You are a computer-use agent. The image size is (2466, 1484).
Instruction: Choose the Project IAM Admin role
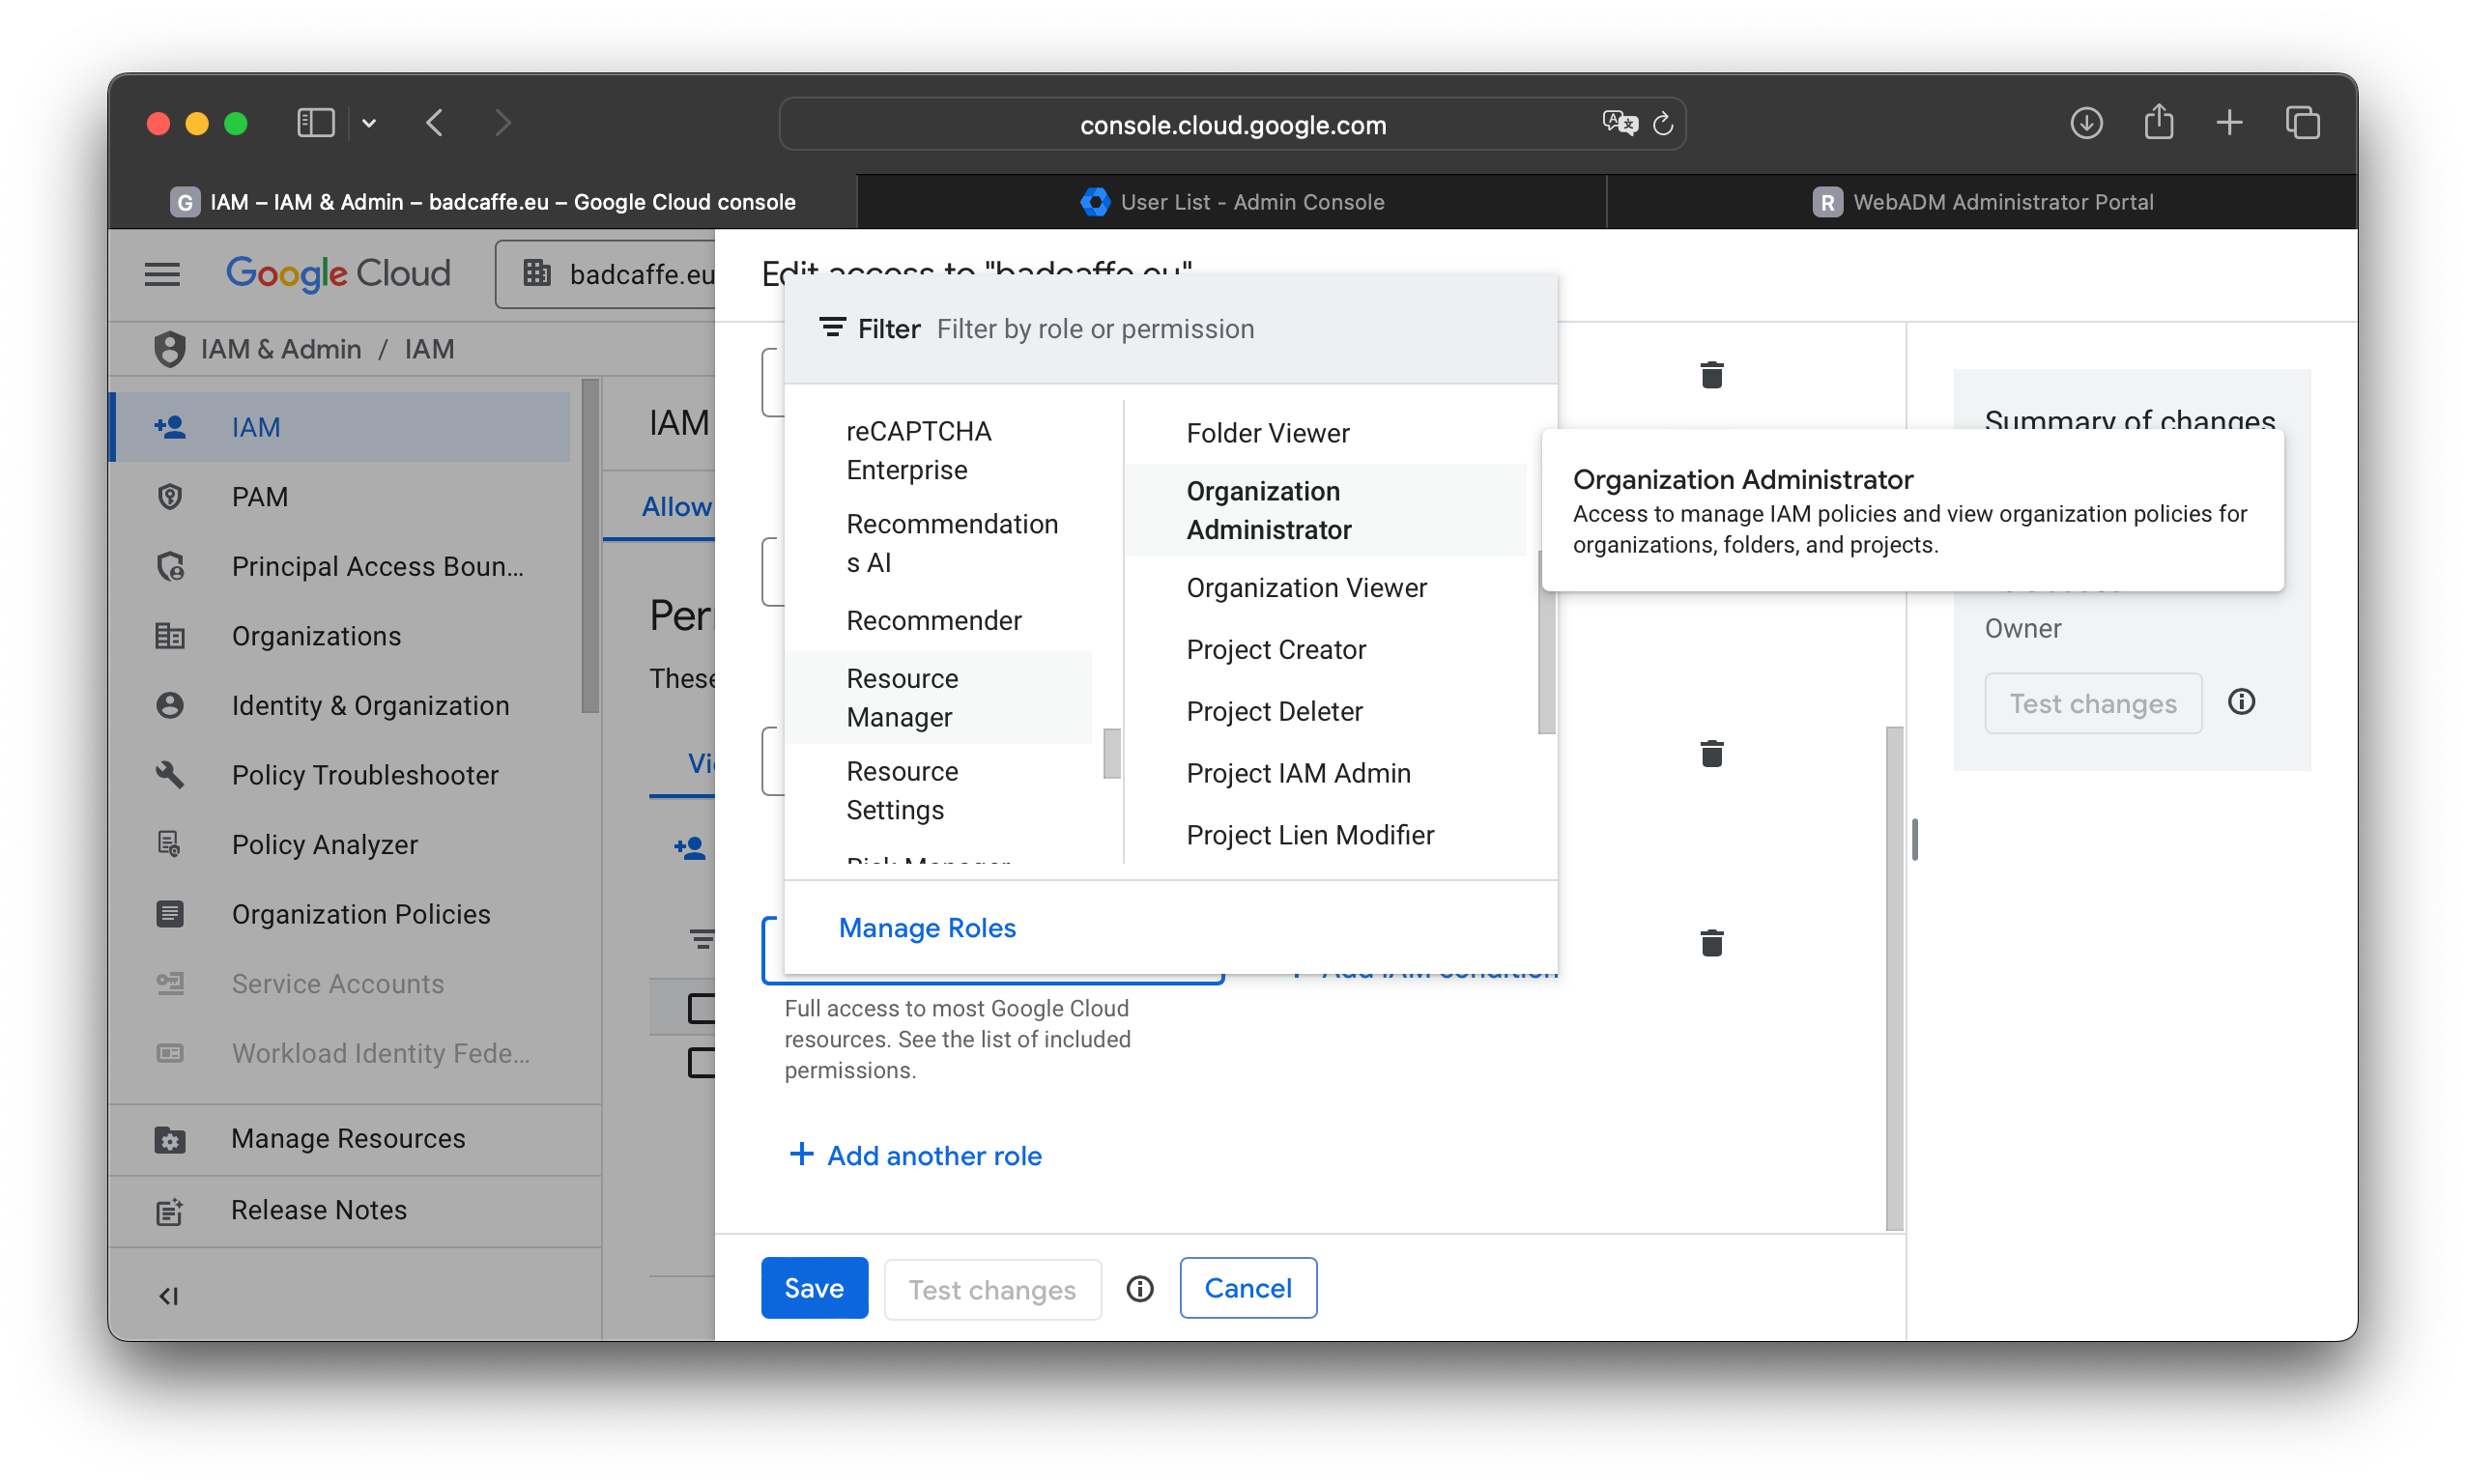[x=1298, y=773]
